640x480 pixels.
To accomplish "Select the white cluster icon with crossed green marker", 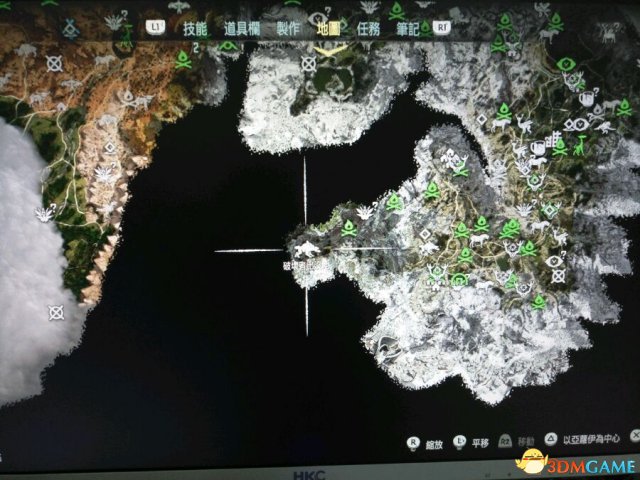I will pyautogui.click(x=456, y=162).
